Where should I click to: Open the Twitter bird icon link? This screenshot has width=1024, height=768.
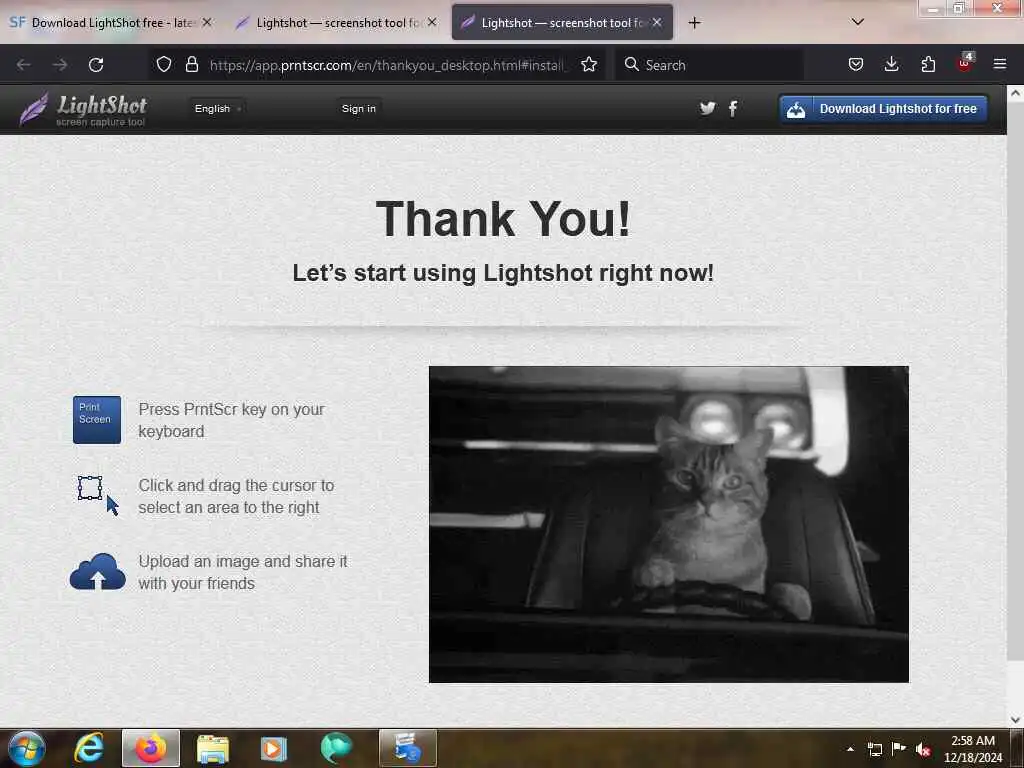tap(707, 108)
